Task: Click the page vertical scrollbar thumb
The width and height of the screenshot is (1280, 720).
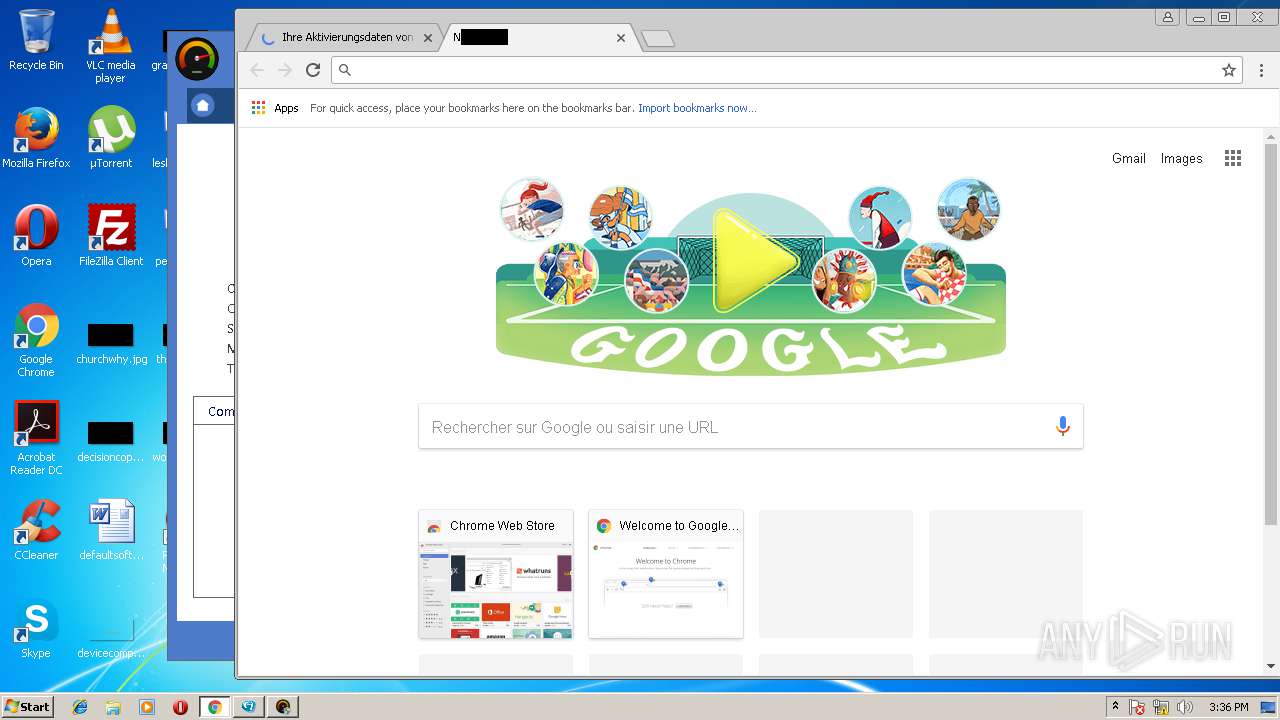Action: click(x=1271, y=334)
